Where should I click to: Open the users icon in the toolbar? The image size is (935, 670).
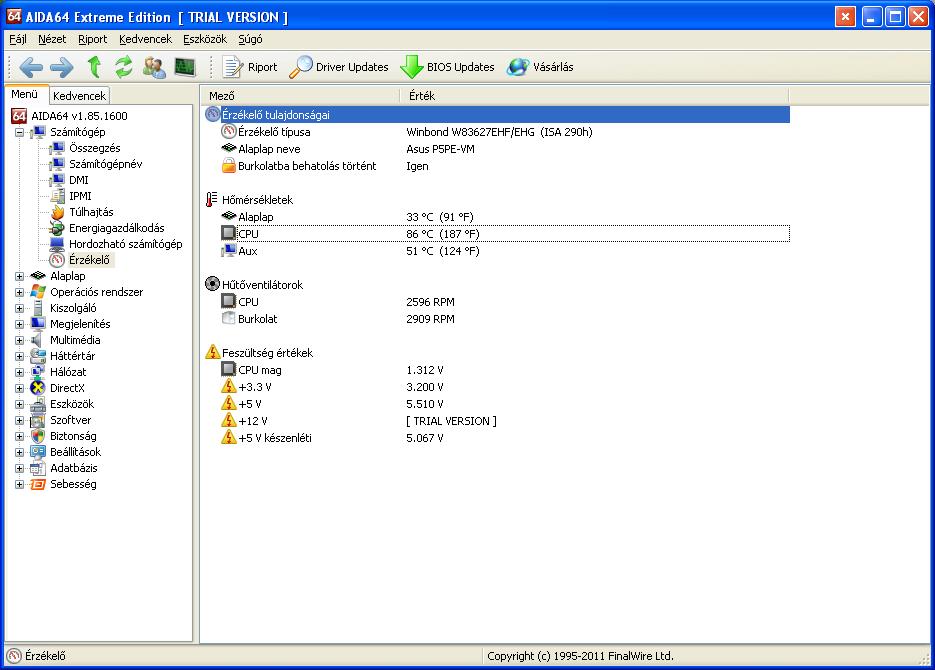(154, 67)
